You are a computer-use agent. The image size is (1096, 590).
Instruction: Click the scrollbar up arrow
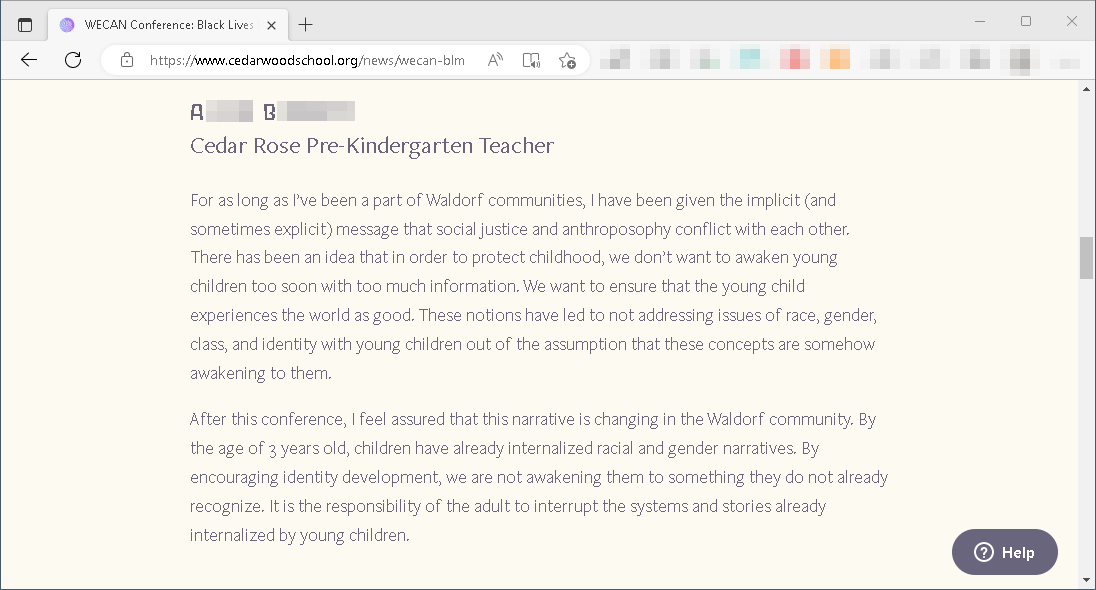1086,89
